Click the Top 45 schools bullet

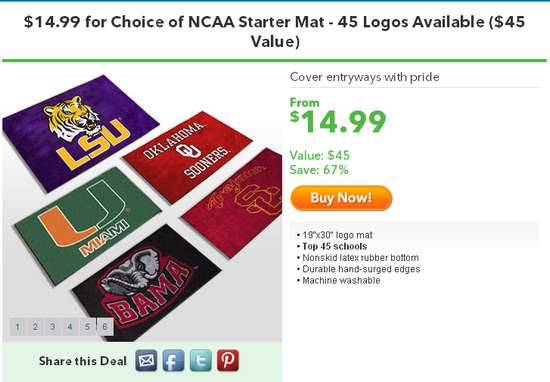(x=335, y=246)
